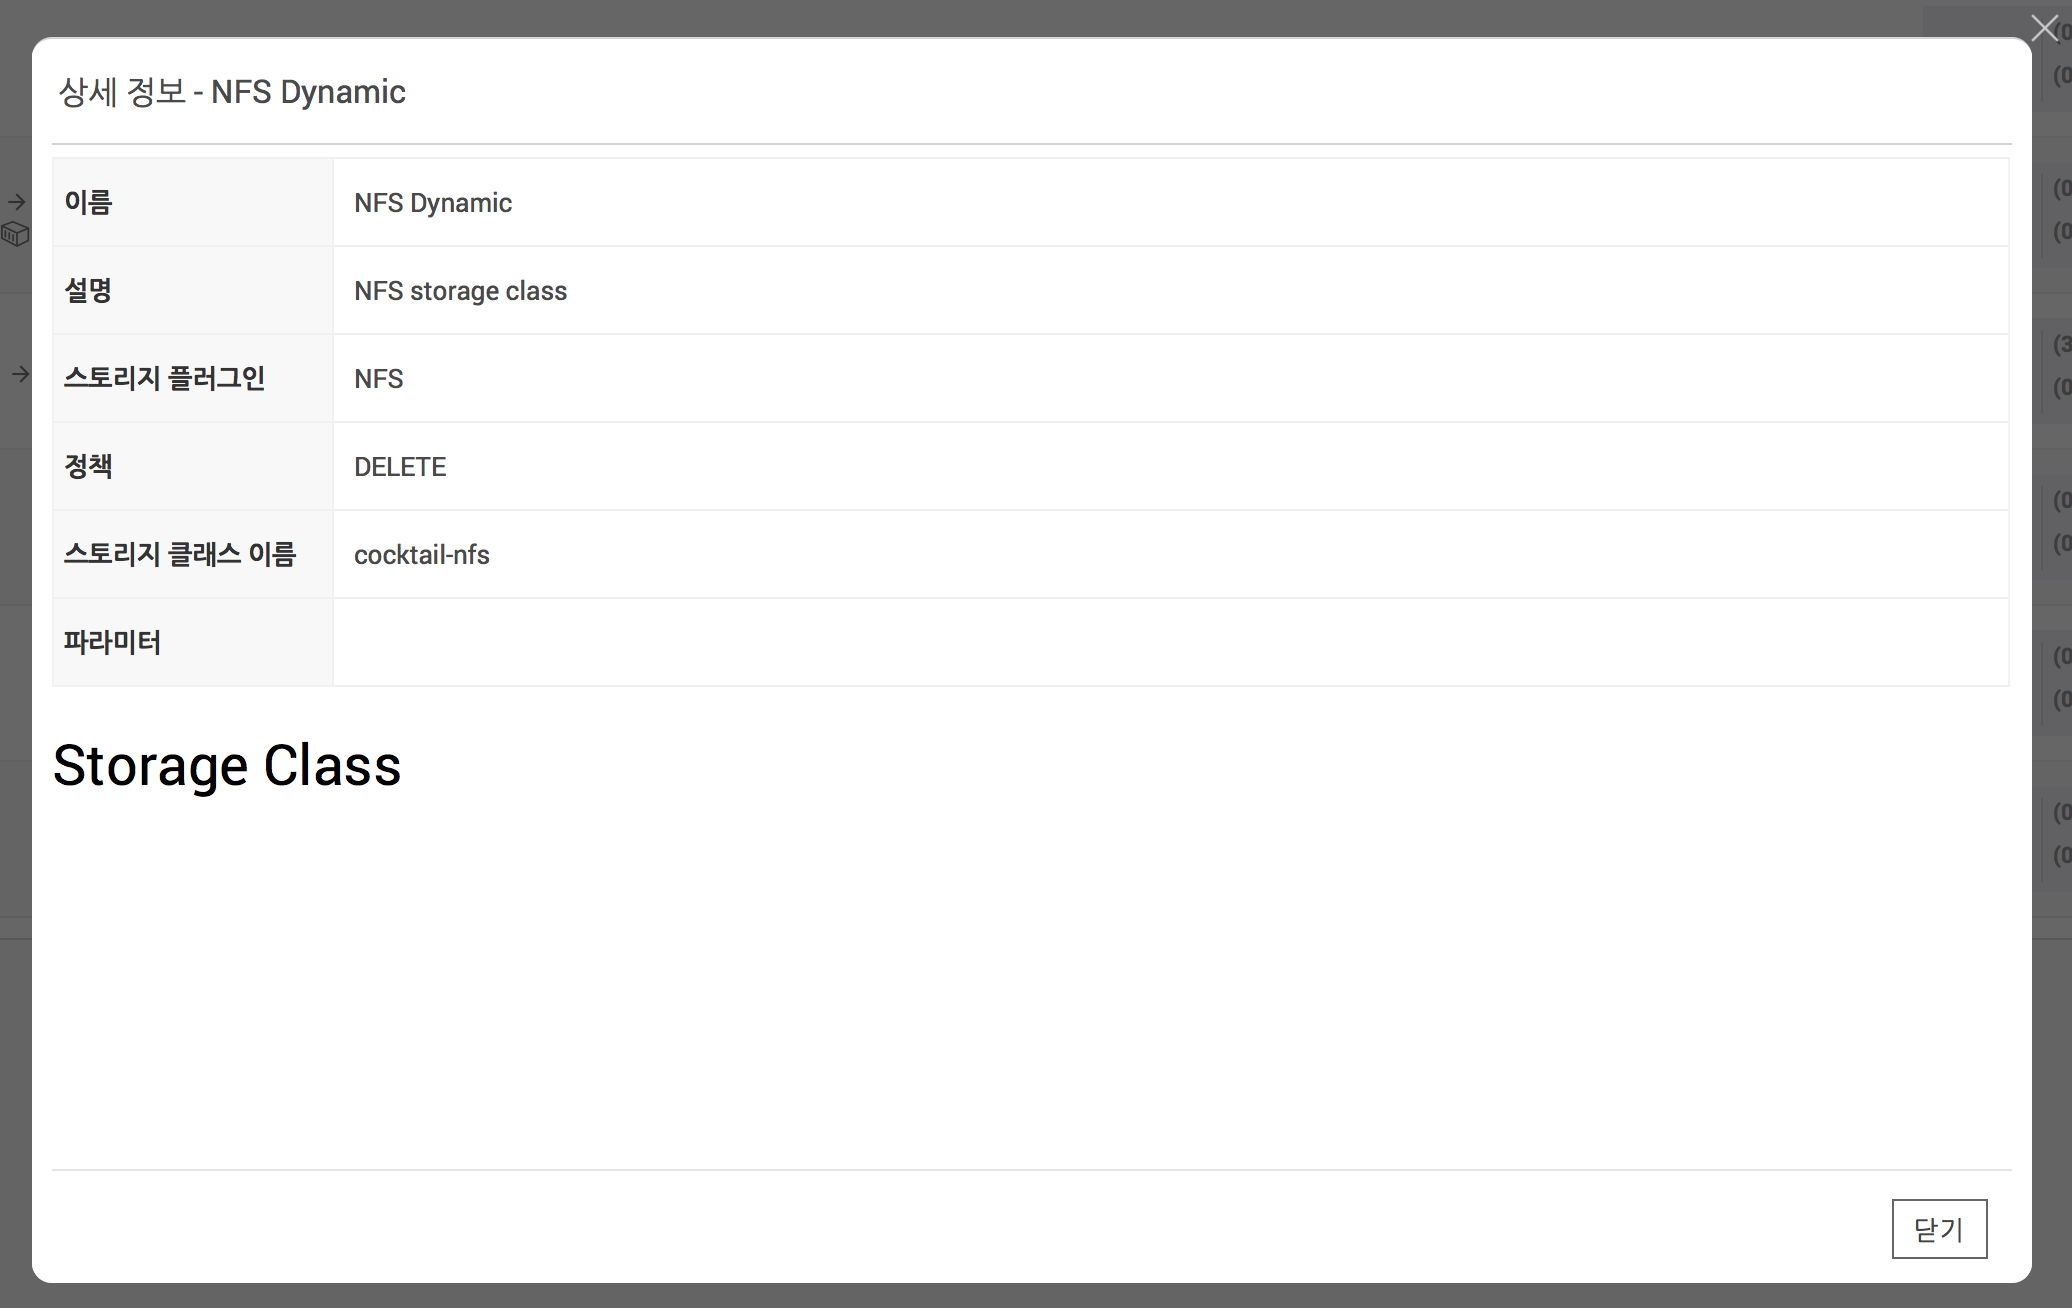The height and width of the screenshot is (1308, 2072).
Task: Click the Storage Class heading
Action: click(x=227, y=767)
